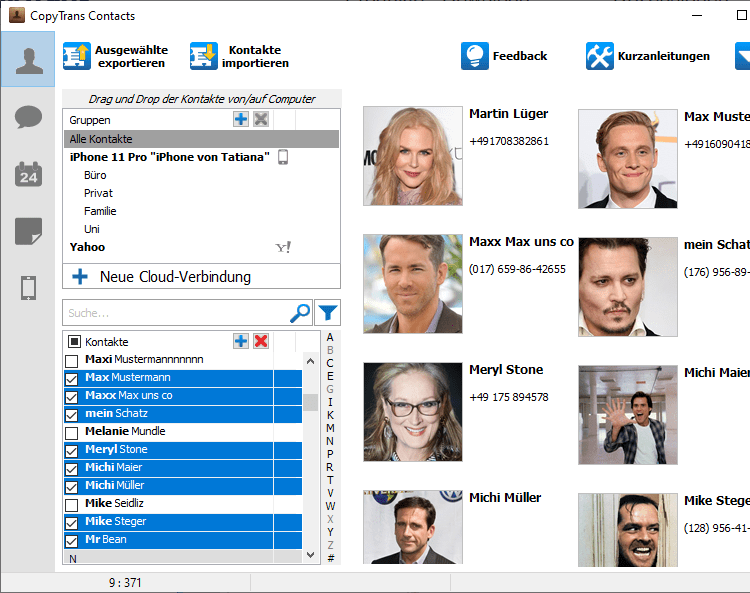The image size is (750, 593).
Task: Select Alle Kontakte group
Action: point(201,139)
